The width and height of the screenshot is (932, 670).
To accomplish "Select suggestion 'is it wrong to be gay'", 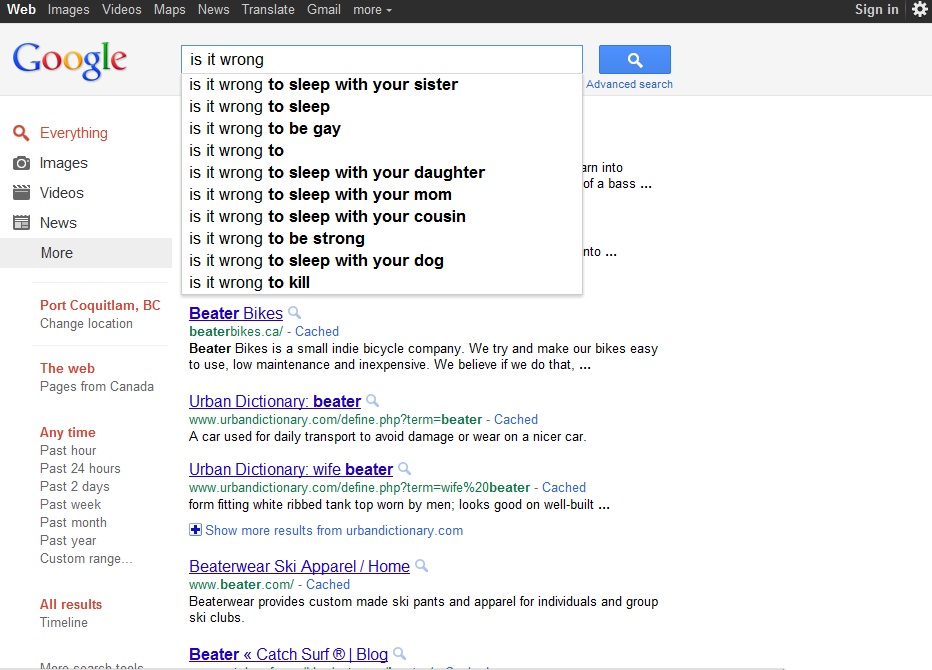I will pos(382,128).
